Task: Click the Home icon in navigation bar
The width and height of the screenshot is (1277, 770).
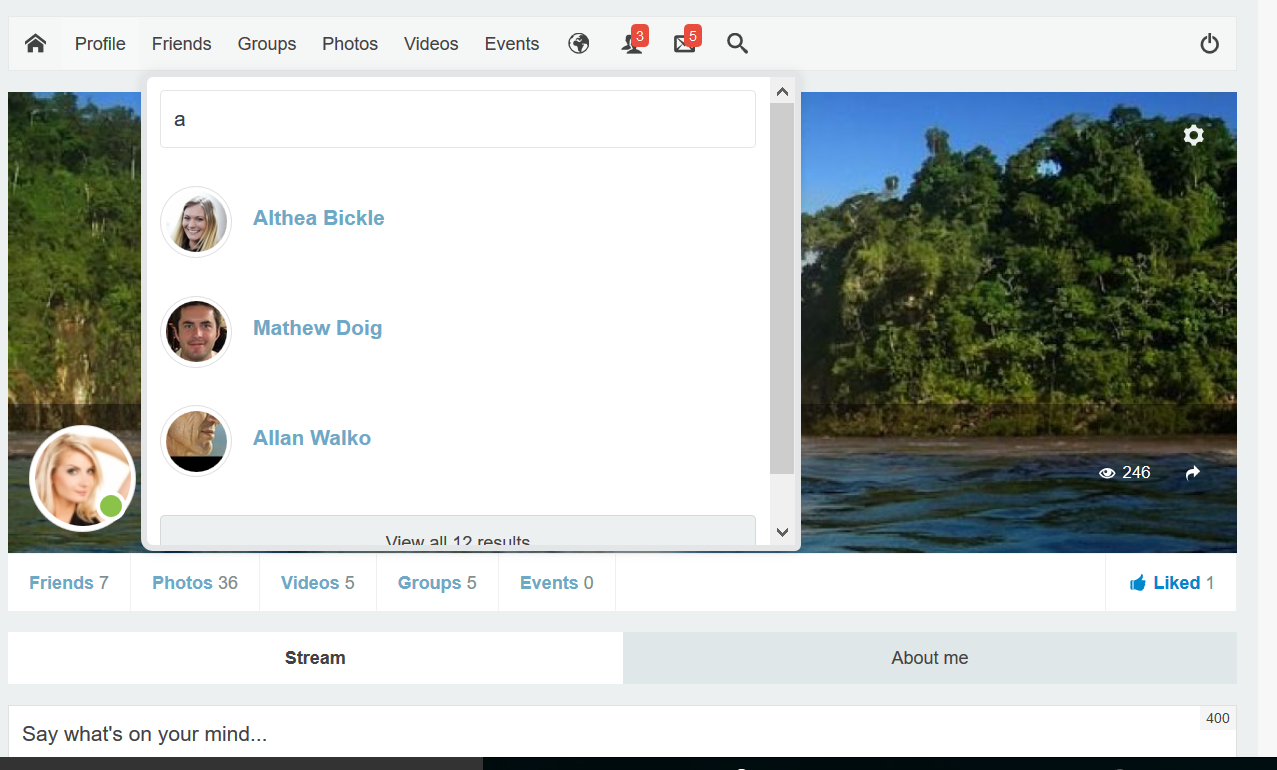Action: [36, 44]
